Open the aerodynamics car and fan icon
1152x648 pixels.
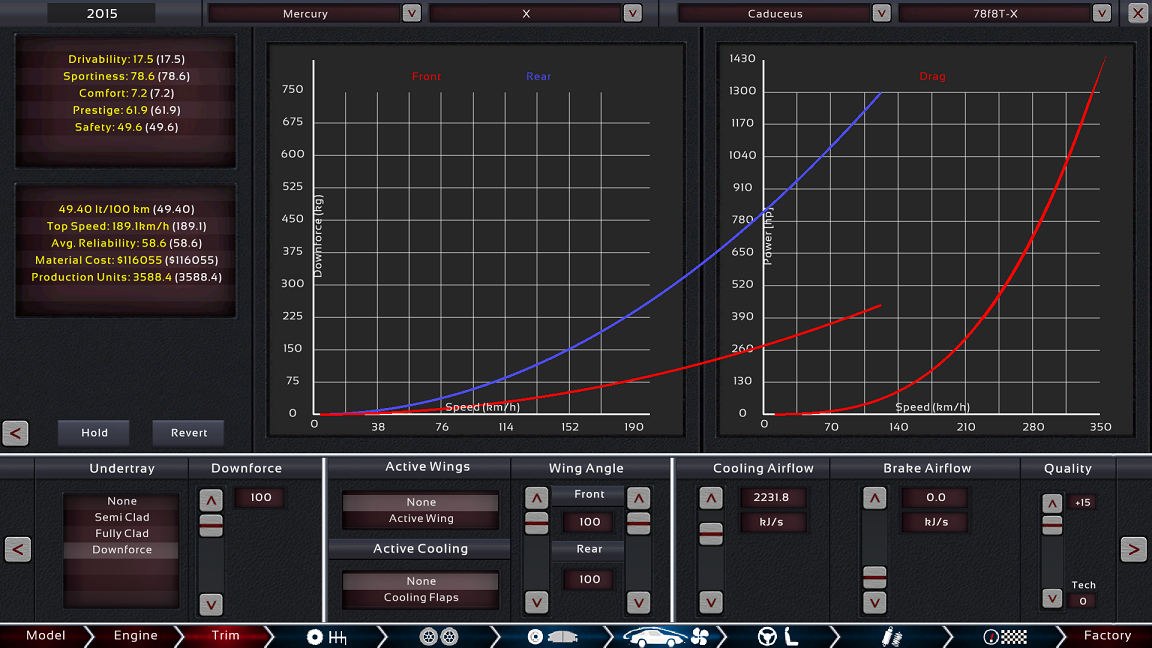(x=665, y=636)
